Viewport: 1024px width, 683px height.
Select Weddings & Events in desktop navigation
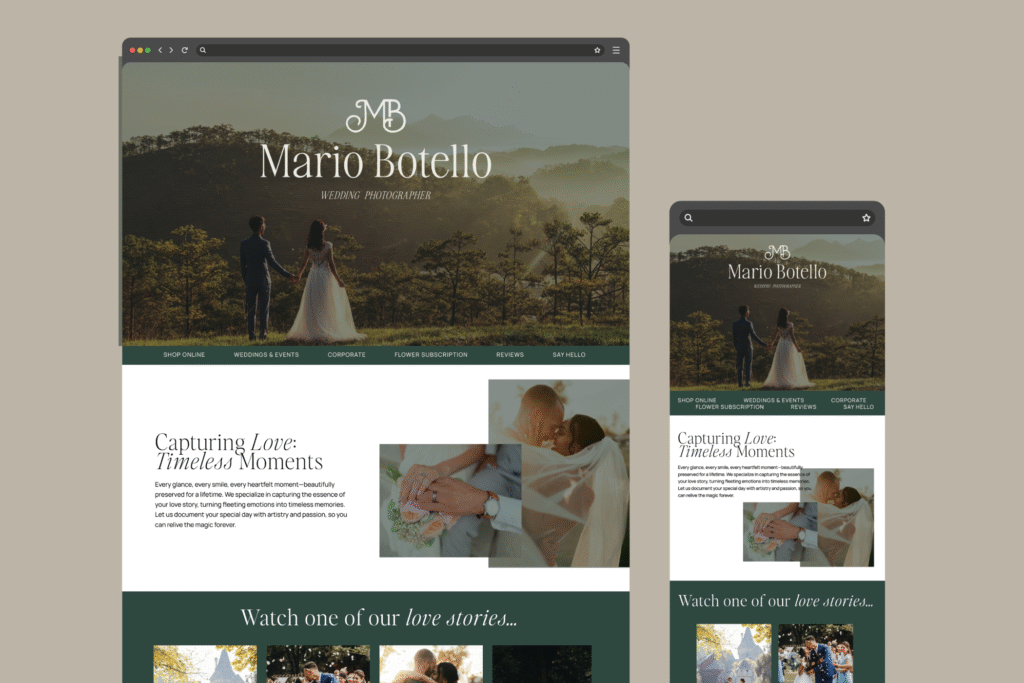(x=266, y=355)
